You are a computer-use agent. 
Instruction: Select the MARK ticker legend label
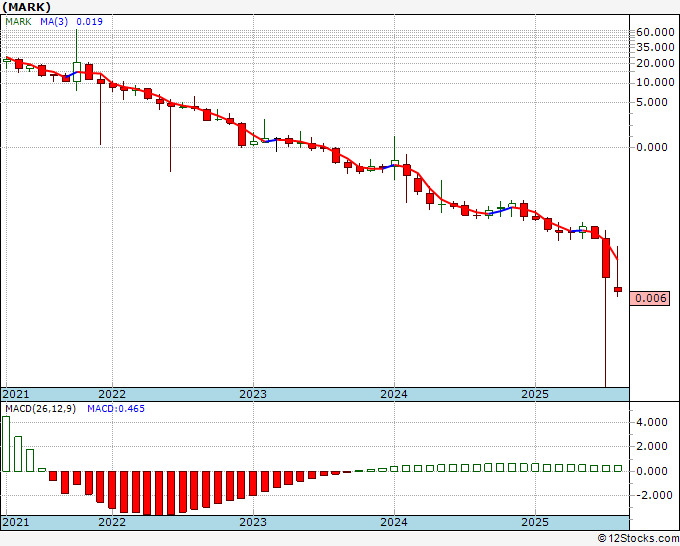[x=18, y=22]
